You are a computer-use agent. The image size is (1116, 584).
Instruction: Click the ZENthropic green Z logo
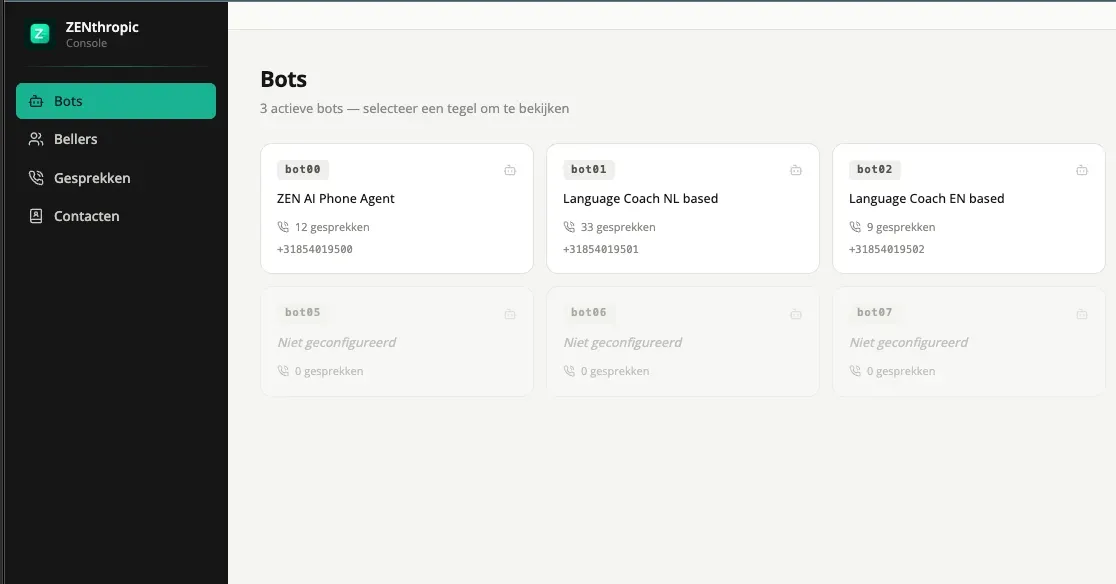(40, 33)
